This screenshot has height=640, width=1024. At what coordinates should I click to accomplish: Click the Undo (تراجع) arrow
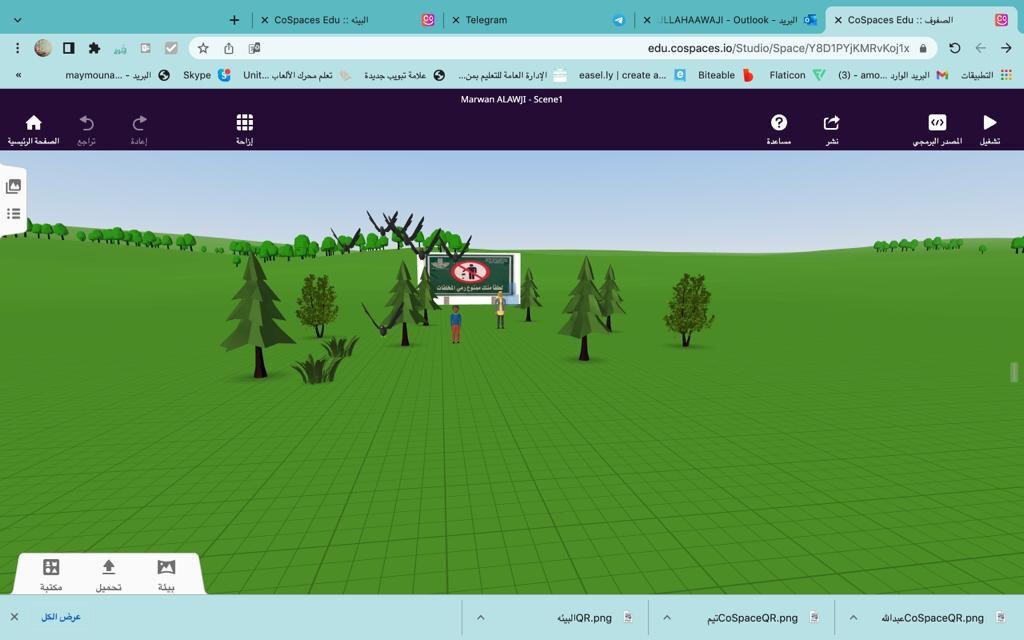click(87, 128)
